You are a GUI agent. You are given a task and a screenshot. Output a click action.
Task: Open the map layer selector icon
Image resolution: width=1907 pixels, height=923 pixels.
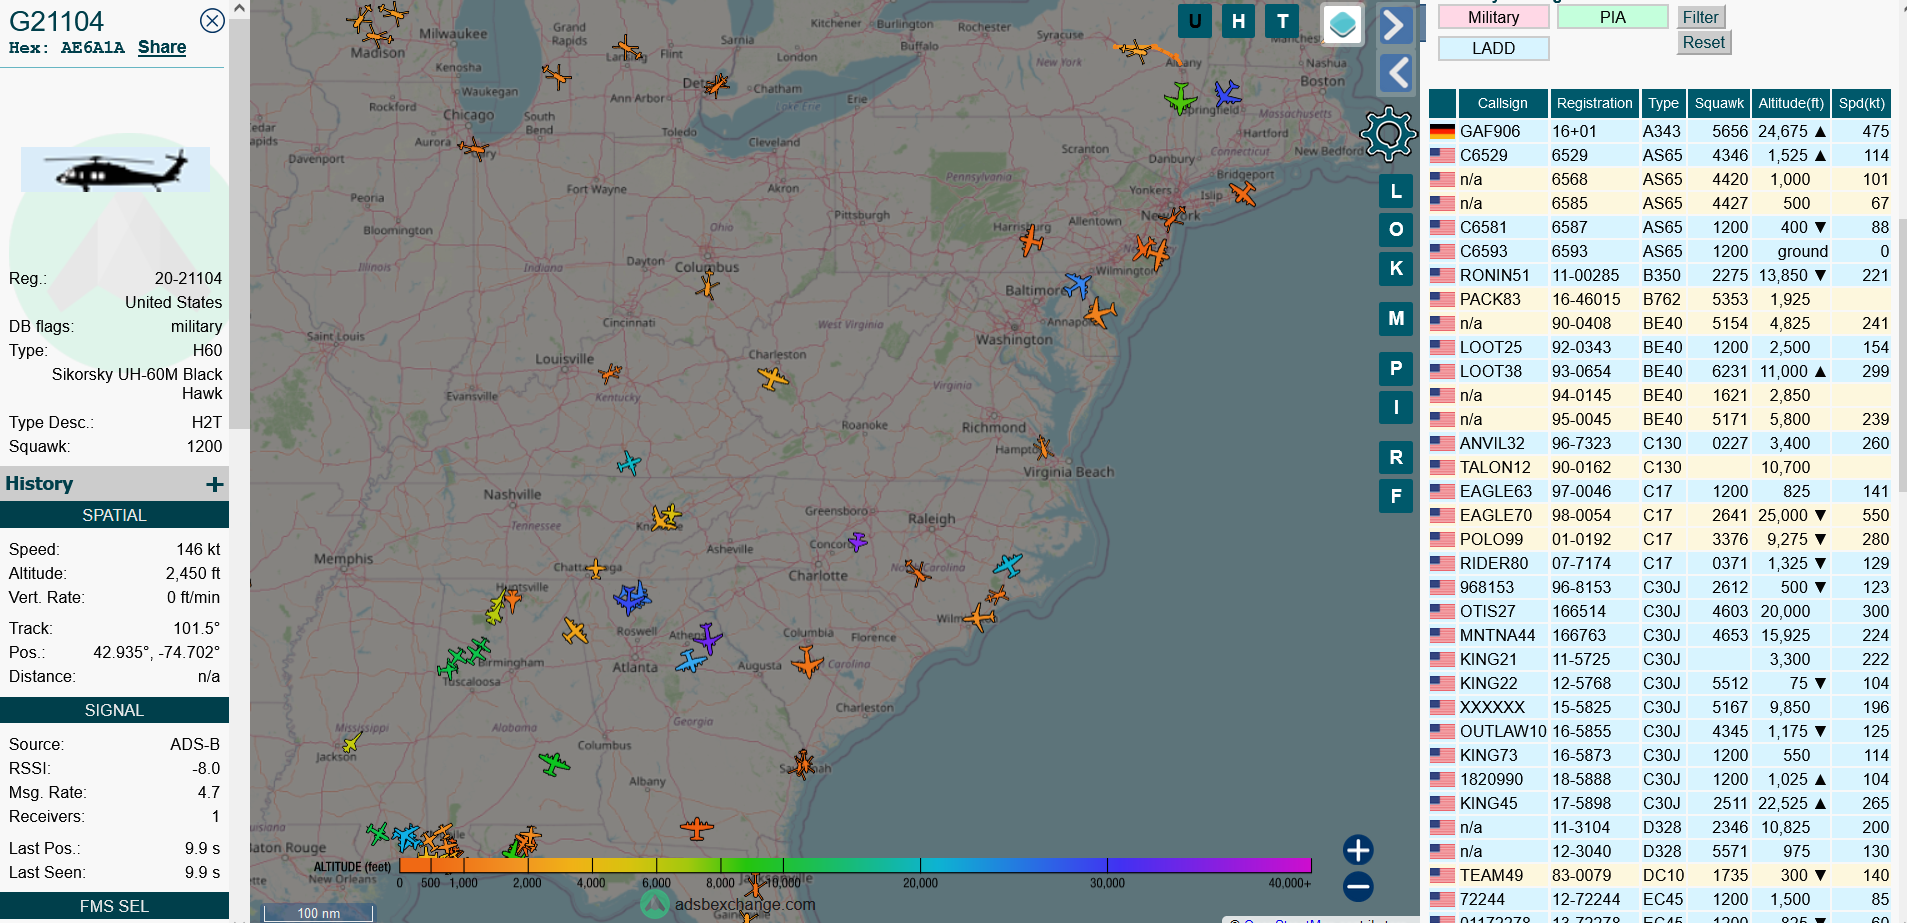1343,25
